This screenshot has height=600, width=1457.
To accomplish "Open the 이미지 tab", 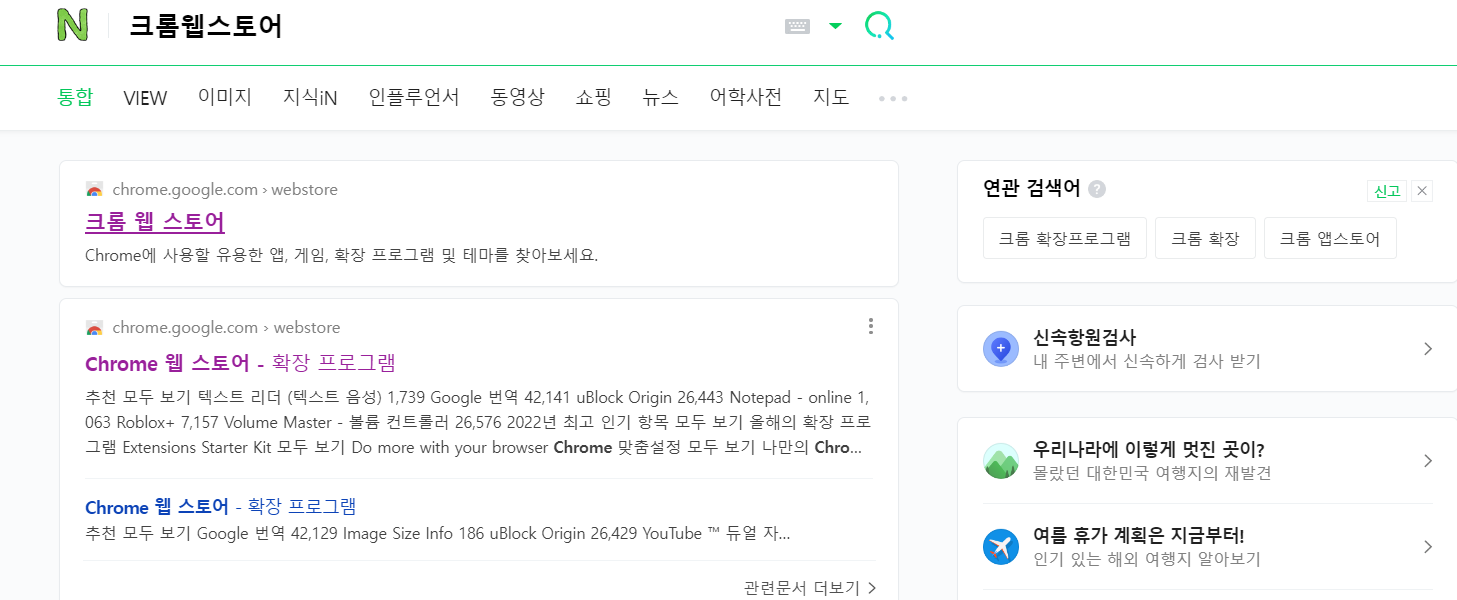I will tap(225, 97).
